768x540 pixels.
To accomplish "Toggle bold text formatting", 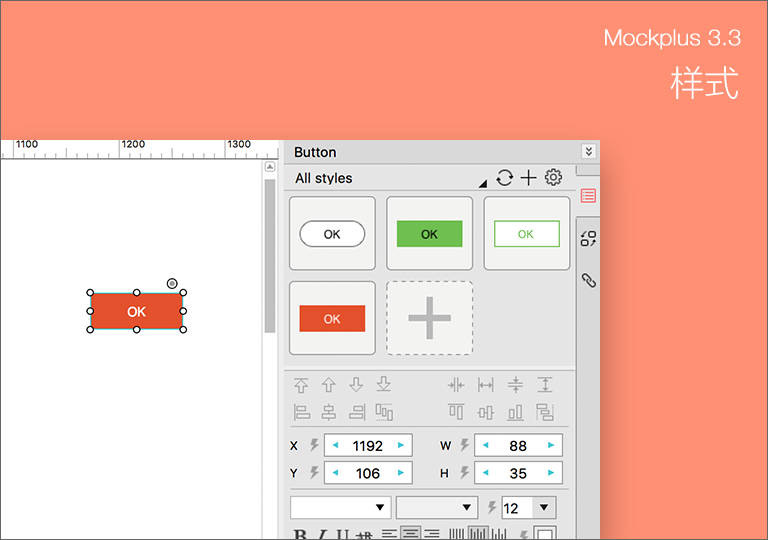I will (x=299, y=535).
